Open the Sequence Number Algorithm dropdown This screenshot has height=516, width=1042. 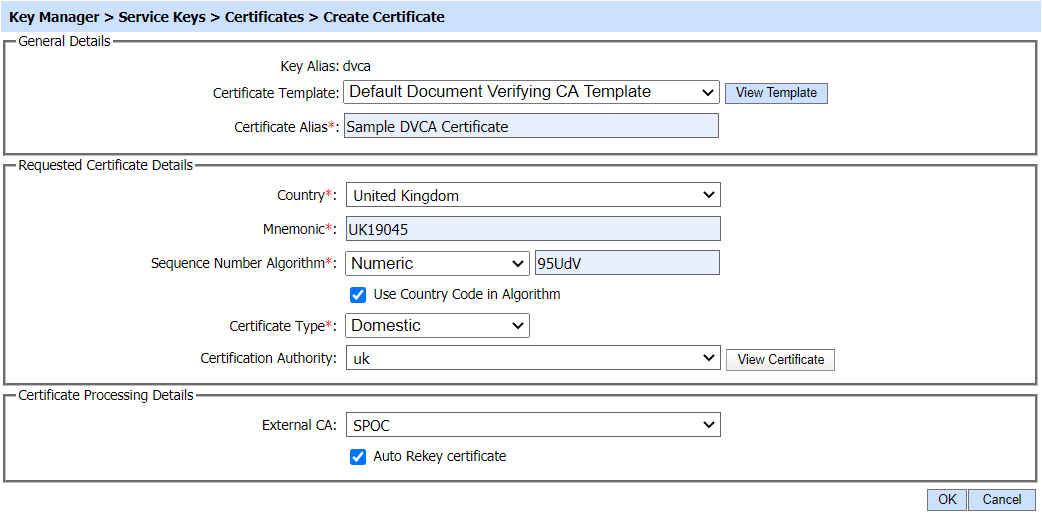coord(437,263)
